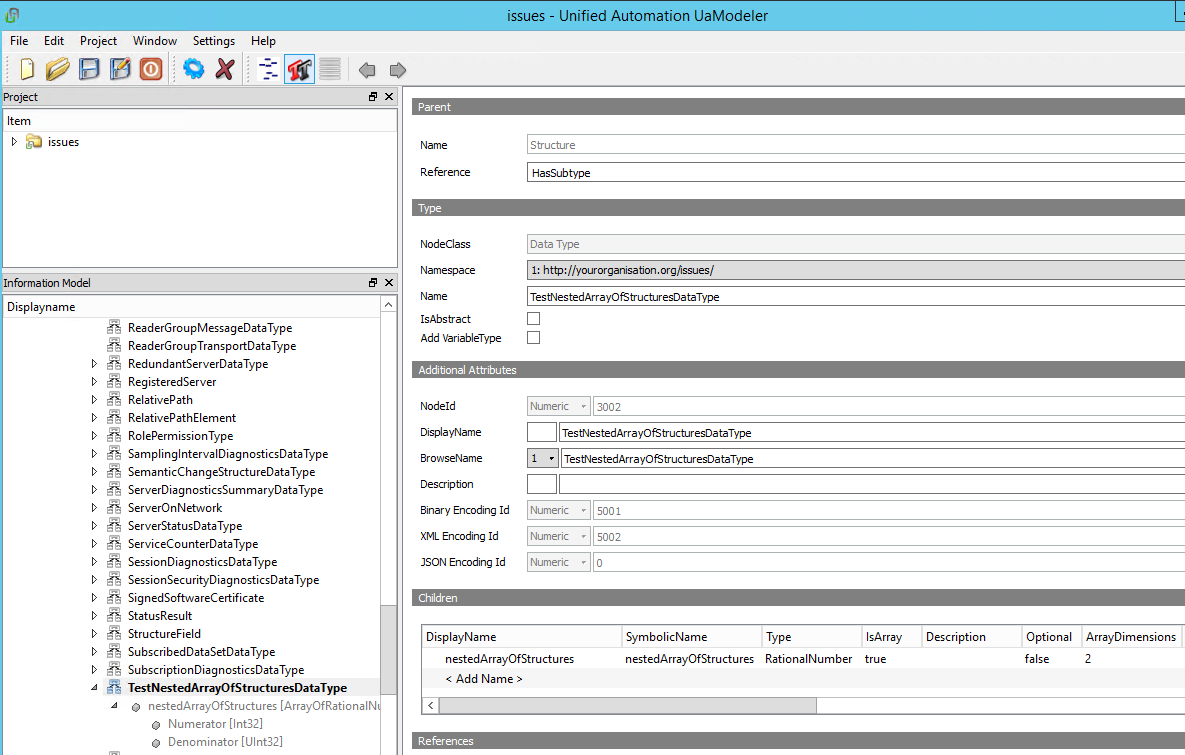Click the back navigation arrow in the toolbar
This screenshot has height=755, width=1185.
tap(366, 69)
